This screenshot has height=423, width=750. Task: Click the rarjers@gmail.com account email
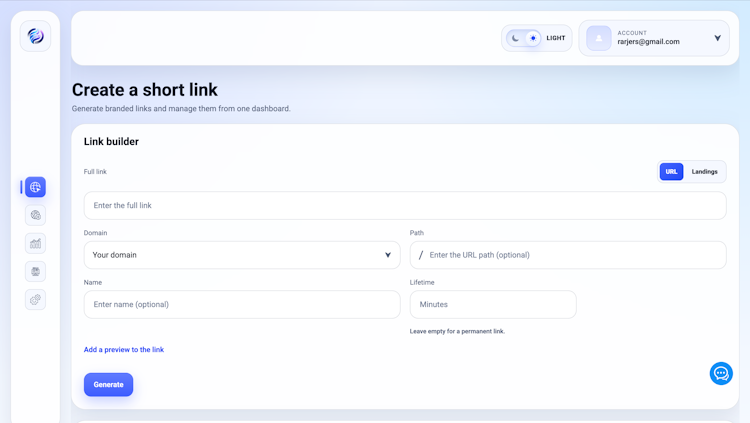point(648,42)
